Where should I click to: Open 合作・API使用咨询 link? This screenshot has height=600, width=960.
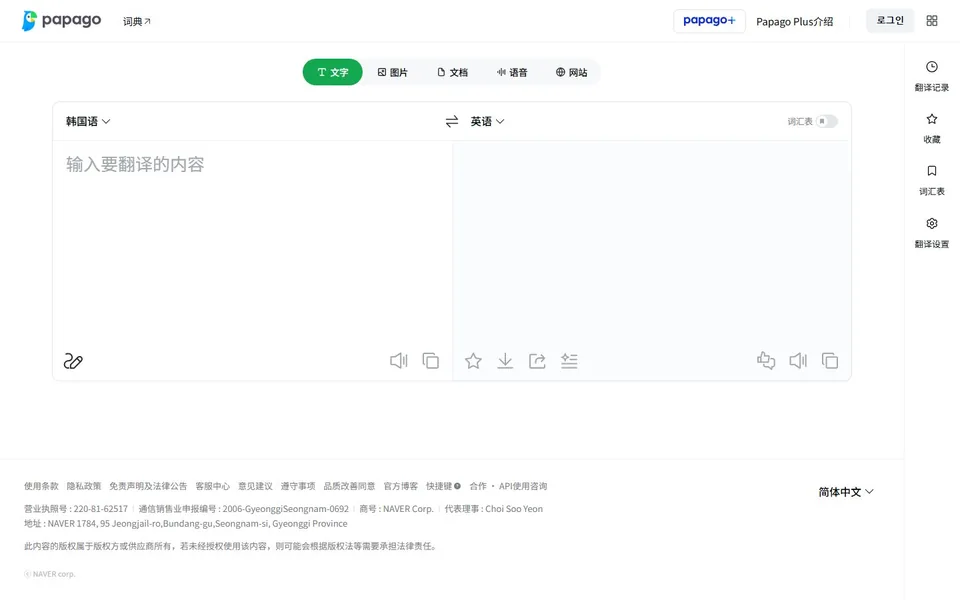508,486
